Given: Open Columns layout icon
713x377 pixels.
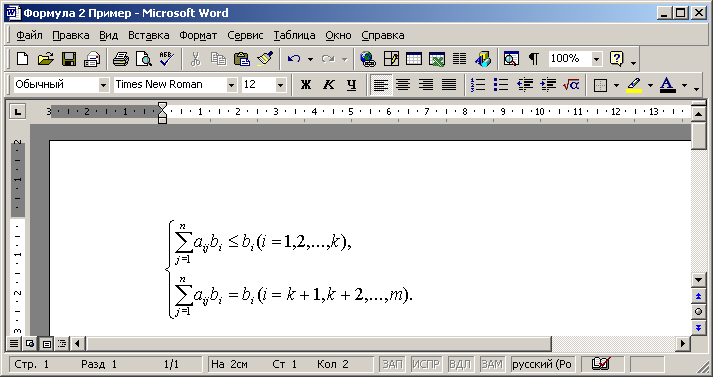Looking at the screenshot, I should click(x=460, y=59).
